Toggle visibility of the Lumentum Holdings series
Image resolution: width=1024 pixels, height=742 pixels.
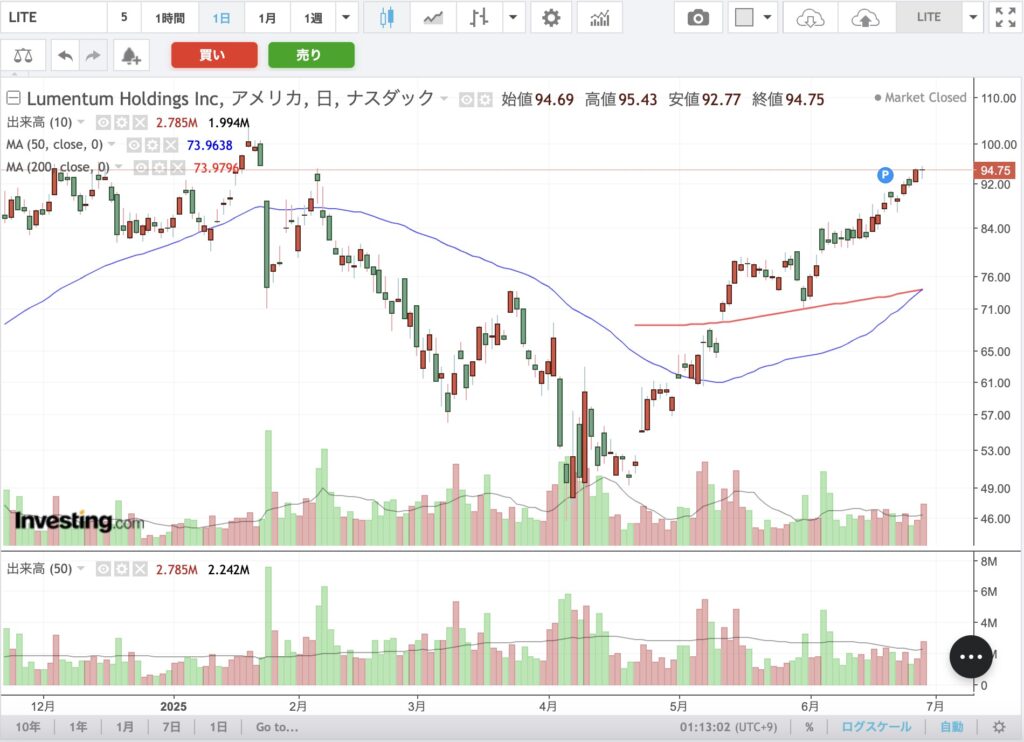(466, 100)
